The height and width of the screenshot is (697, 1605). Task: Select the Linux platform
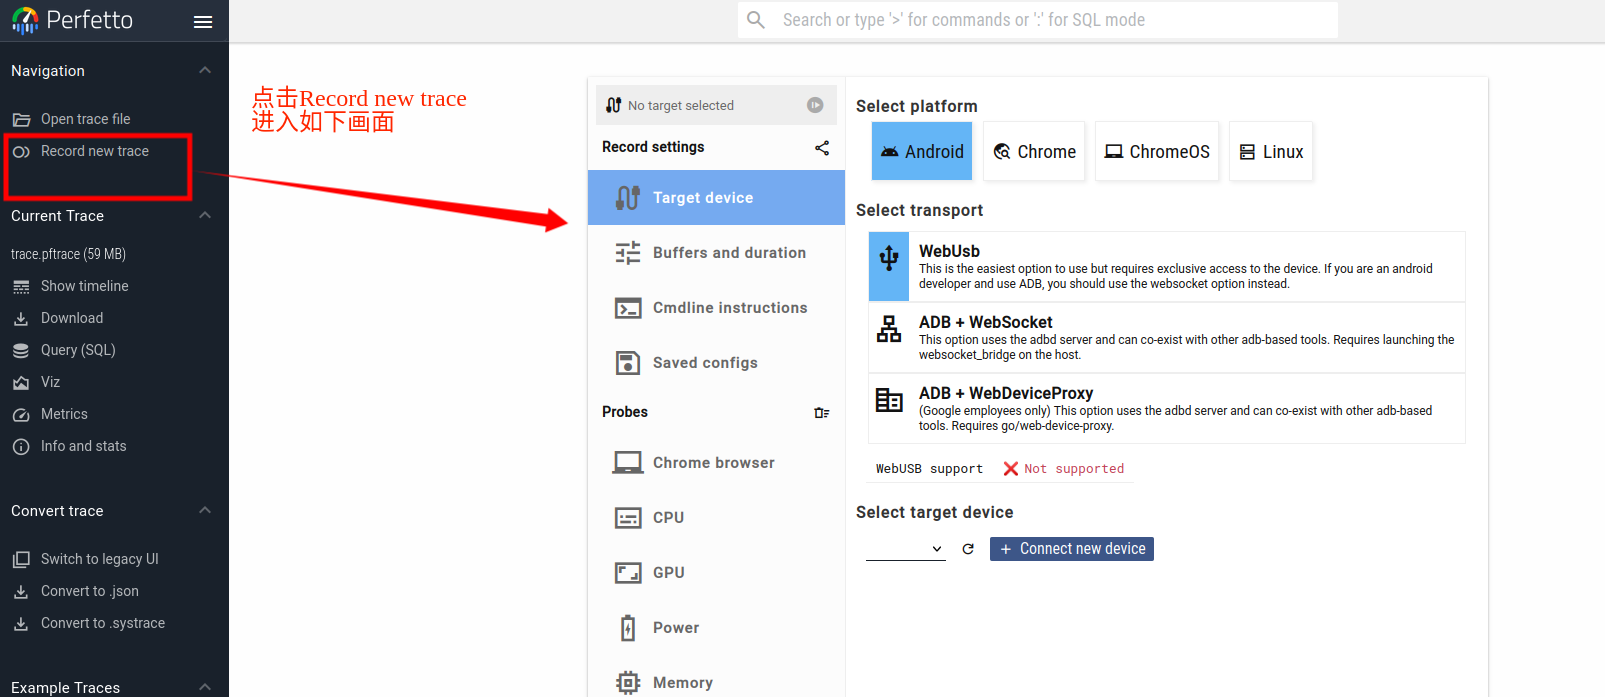click(1271, 151)
